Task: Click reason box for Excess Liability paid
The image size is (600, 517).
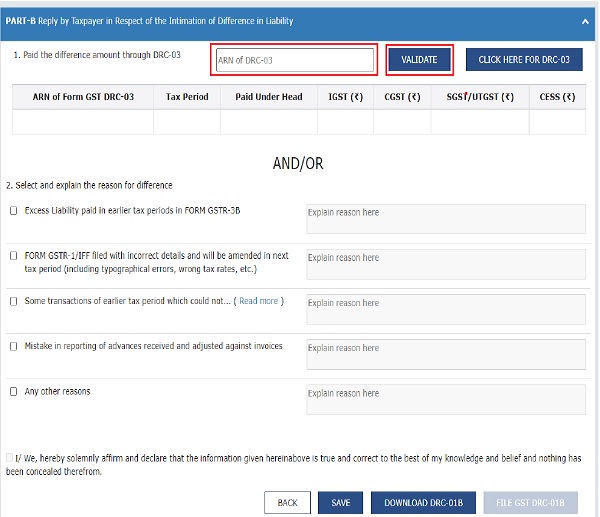Action: (446, 219)
